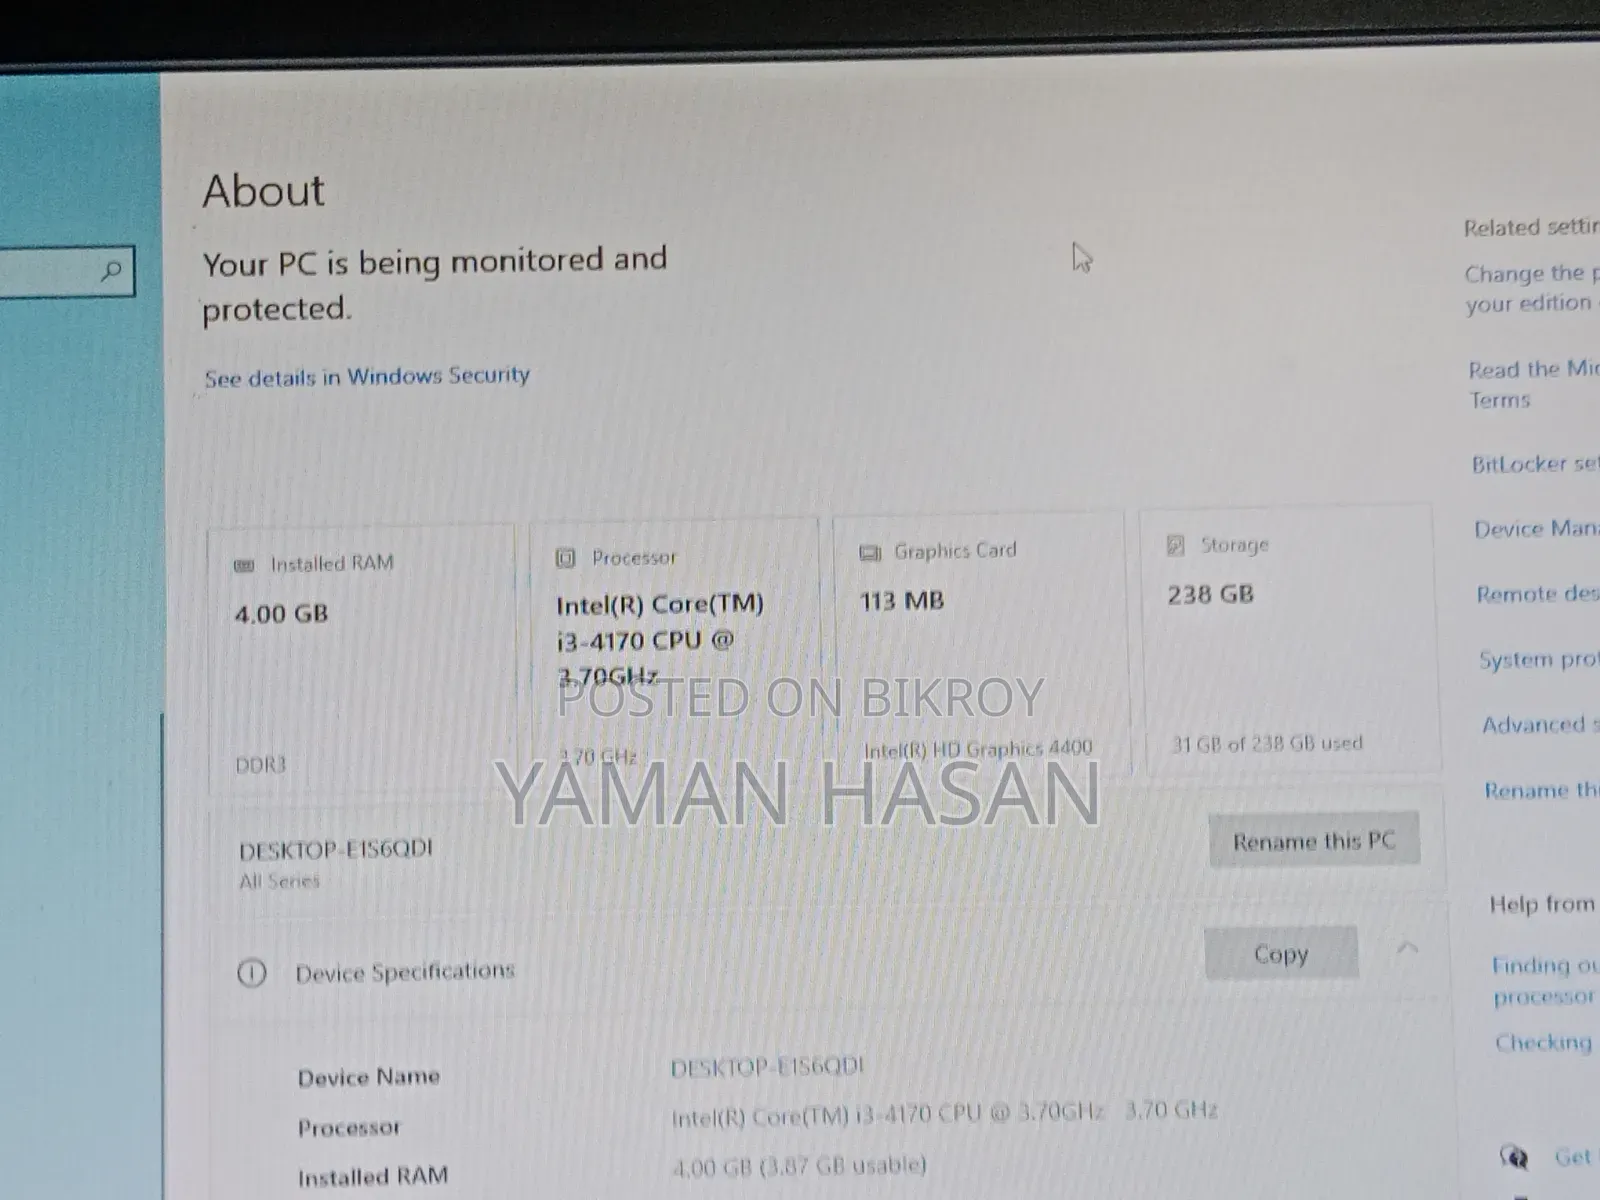1600x1200 pixels.
Task: Select the 4.00 GB installed RAM value
Action: click(x=281, y=613)
